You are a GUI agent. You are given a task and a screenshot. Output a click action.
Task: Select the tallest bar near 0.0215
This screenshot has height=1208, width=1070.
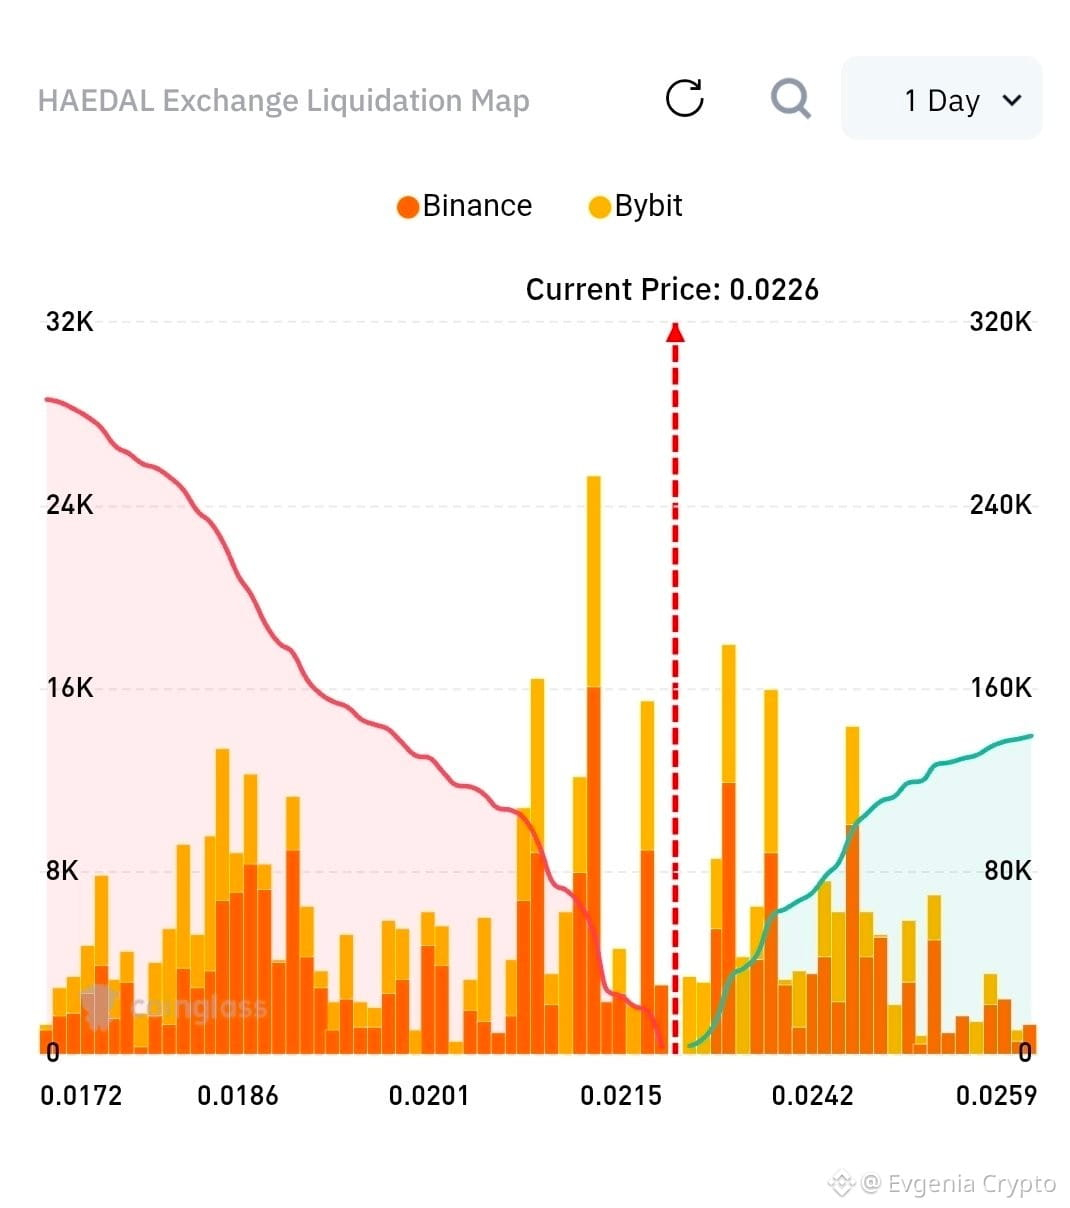(594, 764)
